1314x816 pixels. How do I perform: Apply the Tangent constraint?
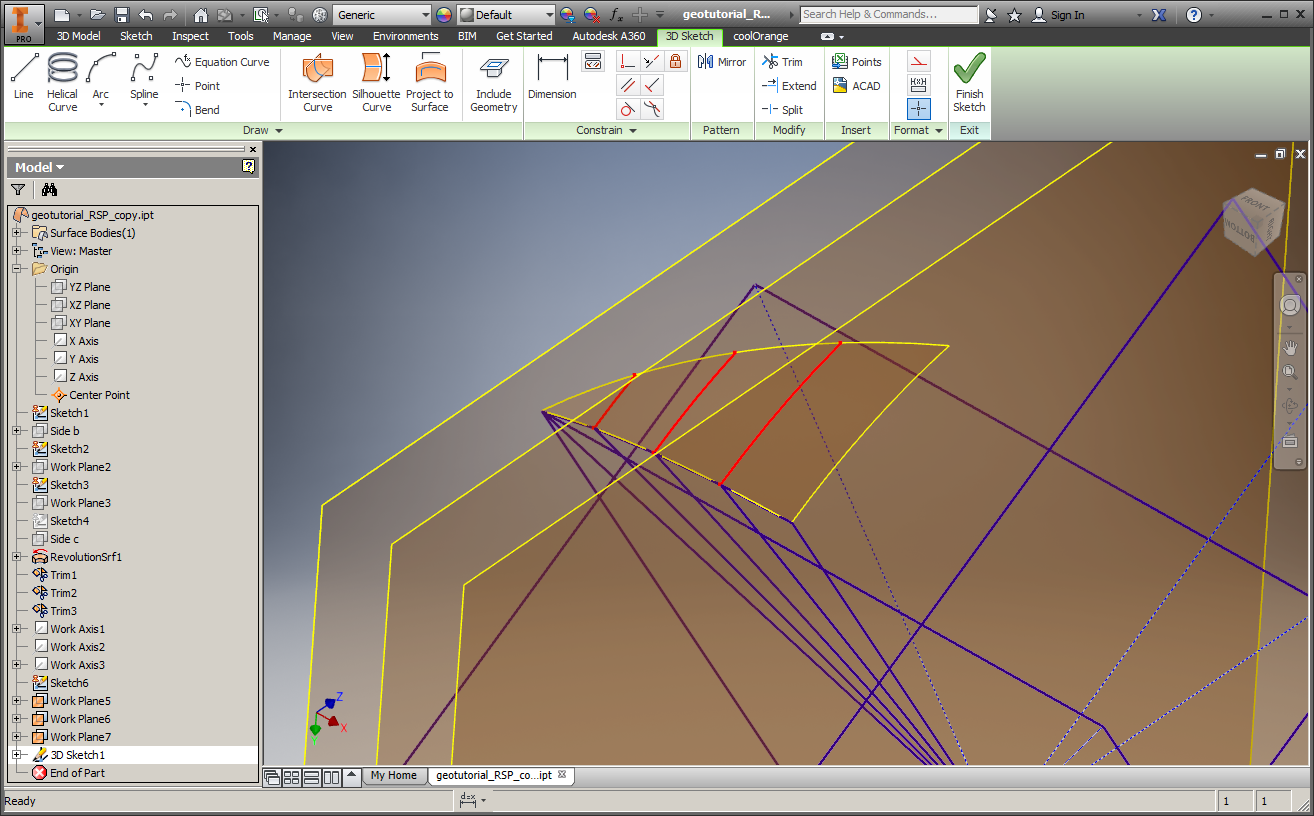pyautogui.click(x=628, y=110)
